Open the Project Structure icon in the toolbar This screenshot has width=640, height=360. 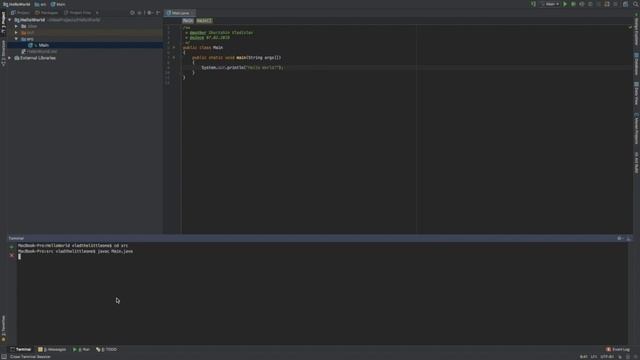coord(625,4)
